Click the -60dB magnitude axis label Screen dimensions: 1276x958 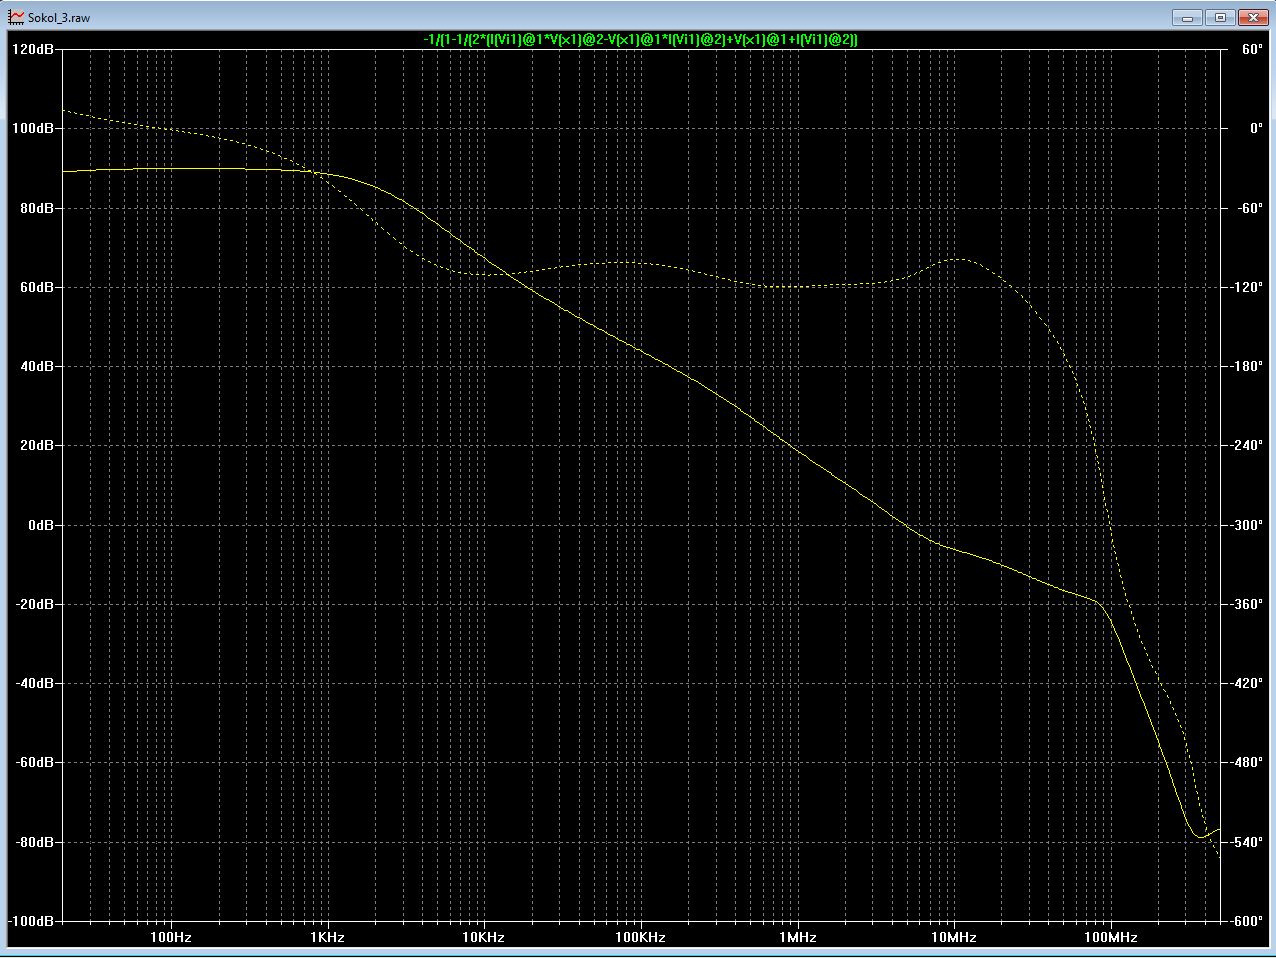tap(34, 762)
